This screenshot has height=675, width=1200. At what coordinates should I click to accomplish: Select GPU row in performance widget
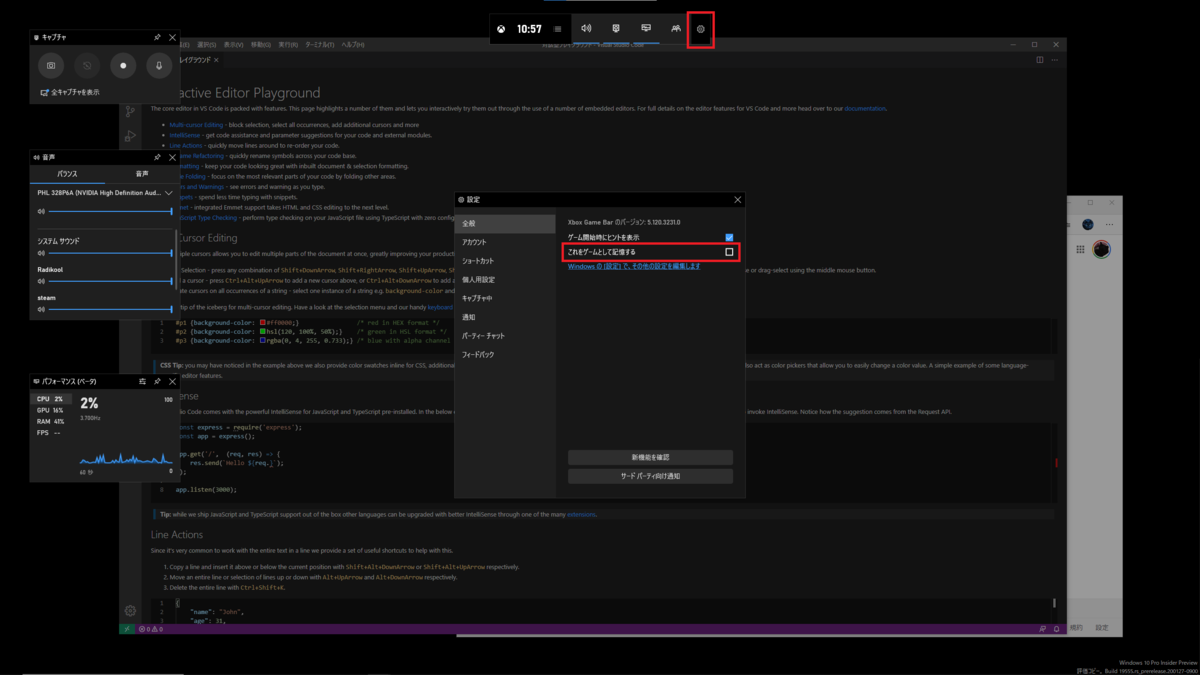(50, 410)
